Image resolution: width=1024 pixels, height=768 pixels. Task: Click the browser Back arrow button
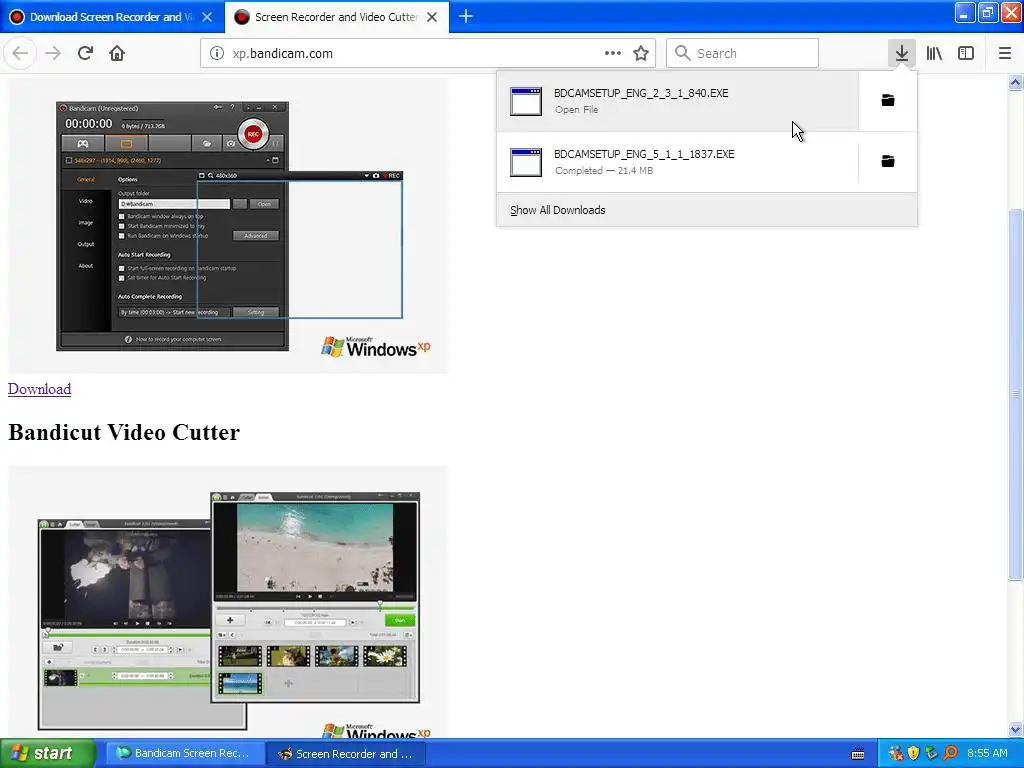click(20, 53)
